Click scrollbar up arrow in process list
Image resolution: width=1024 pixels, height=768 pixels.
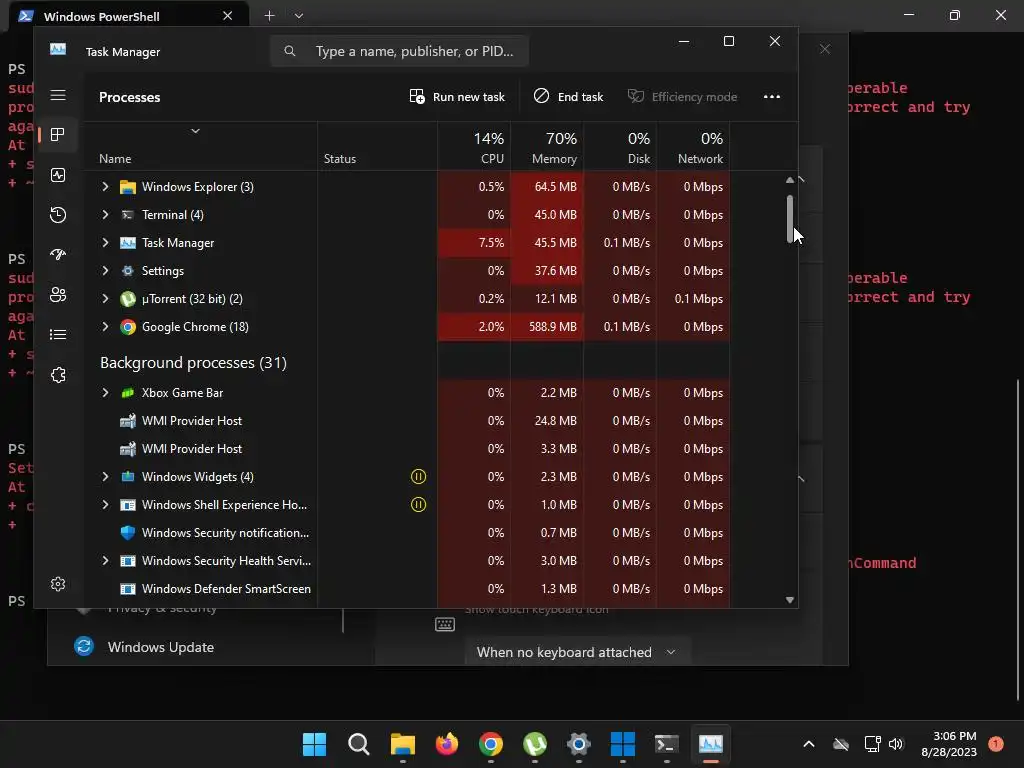click(790, 180)
